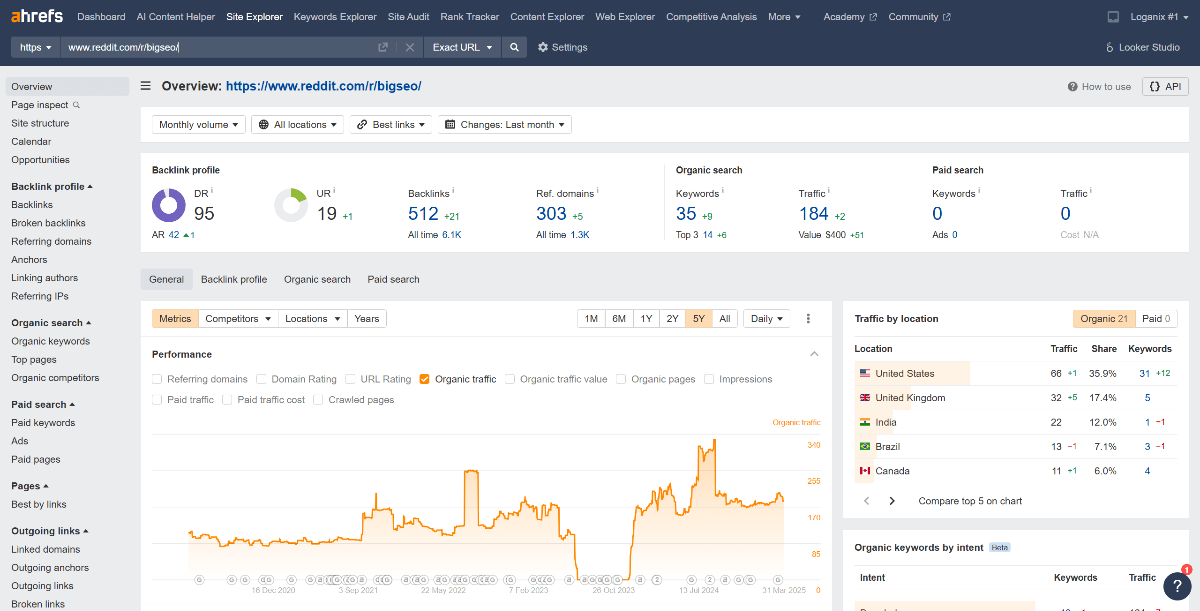The height and width of the screenshot is (611, 1200).
Task: Switch to the Paid search tab
Action: pyautogui.click(x=393, y=279)
